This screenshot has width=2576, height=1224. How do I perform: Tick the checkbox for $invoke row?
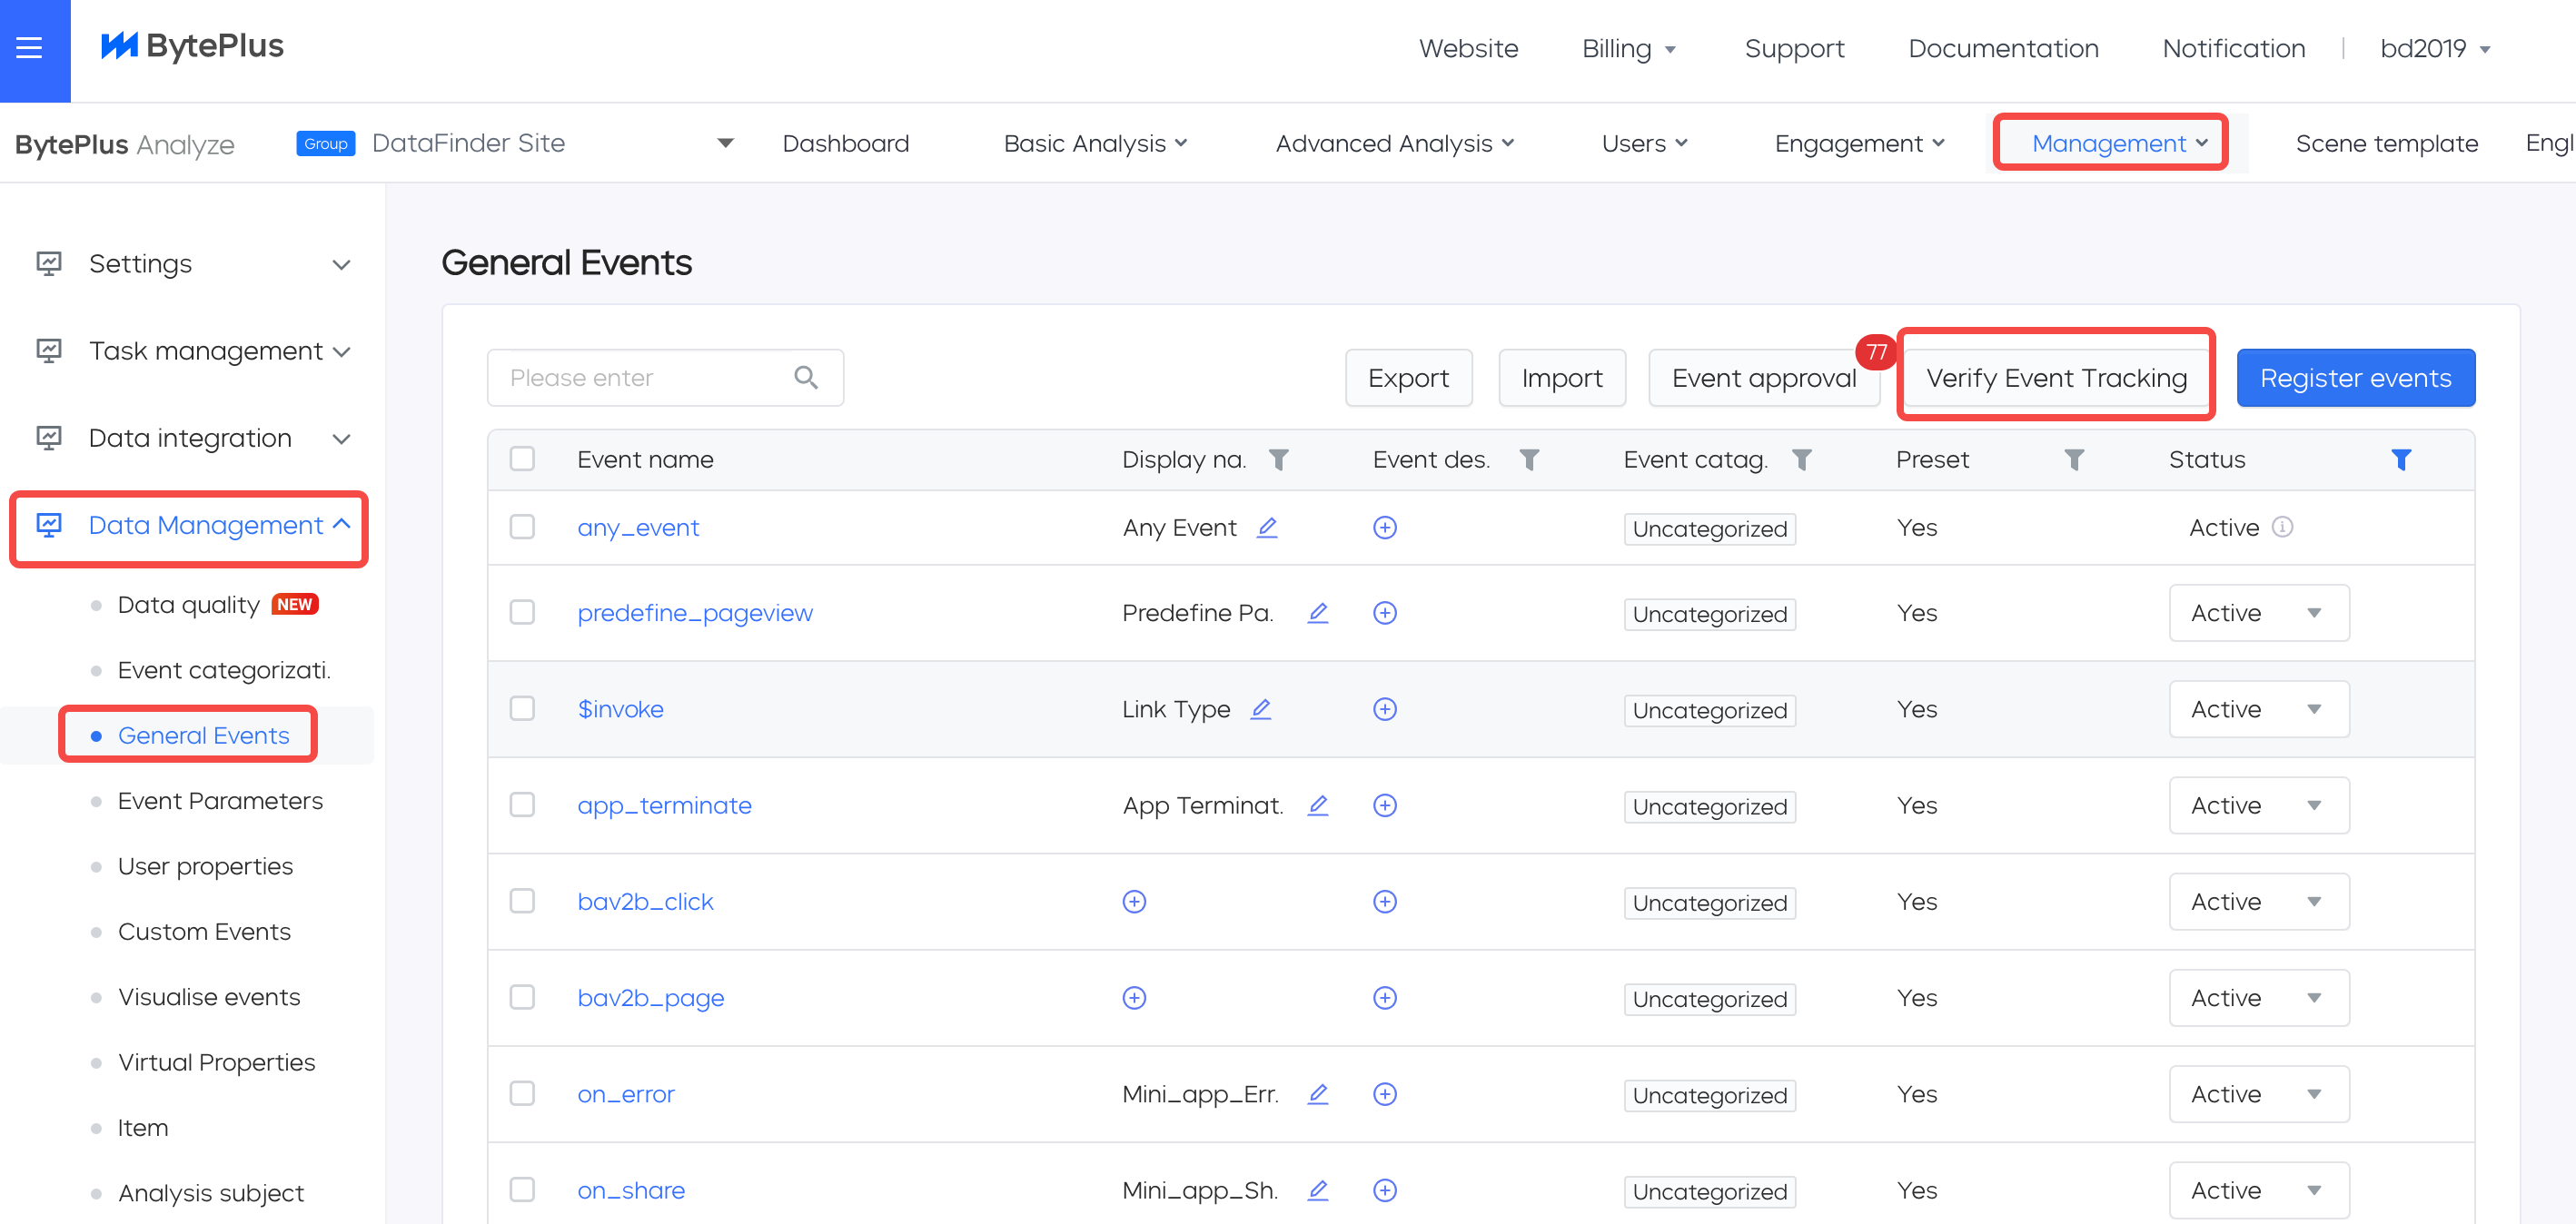(522, 709)
